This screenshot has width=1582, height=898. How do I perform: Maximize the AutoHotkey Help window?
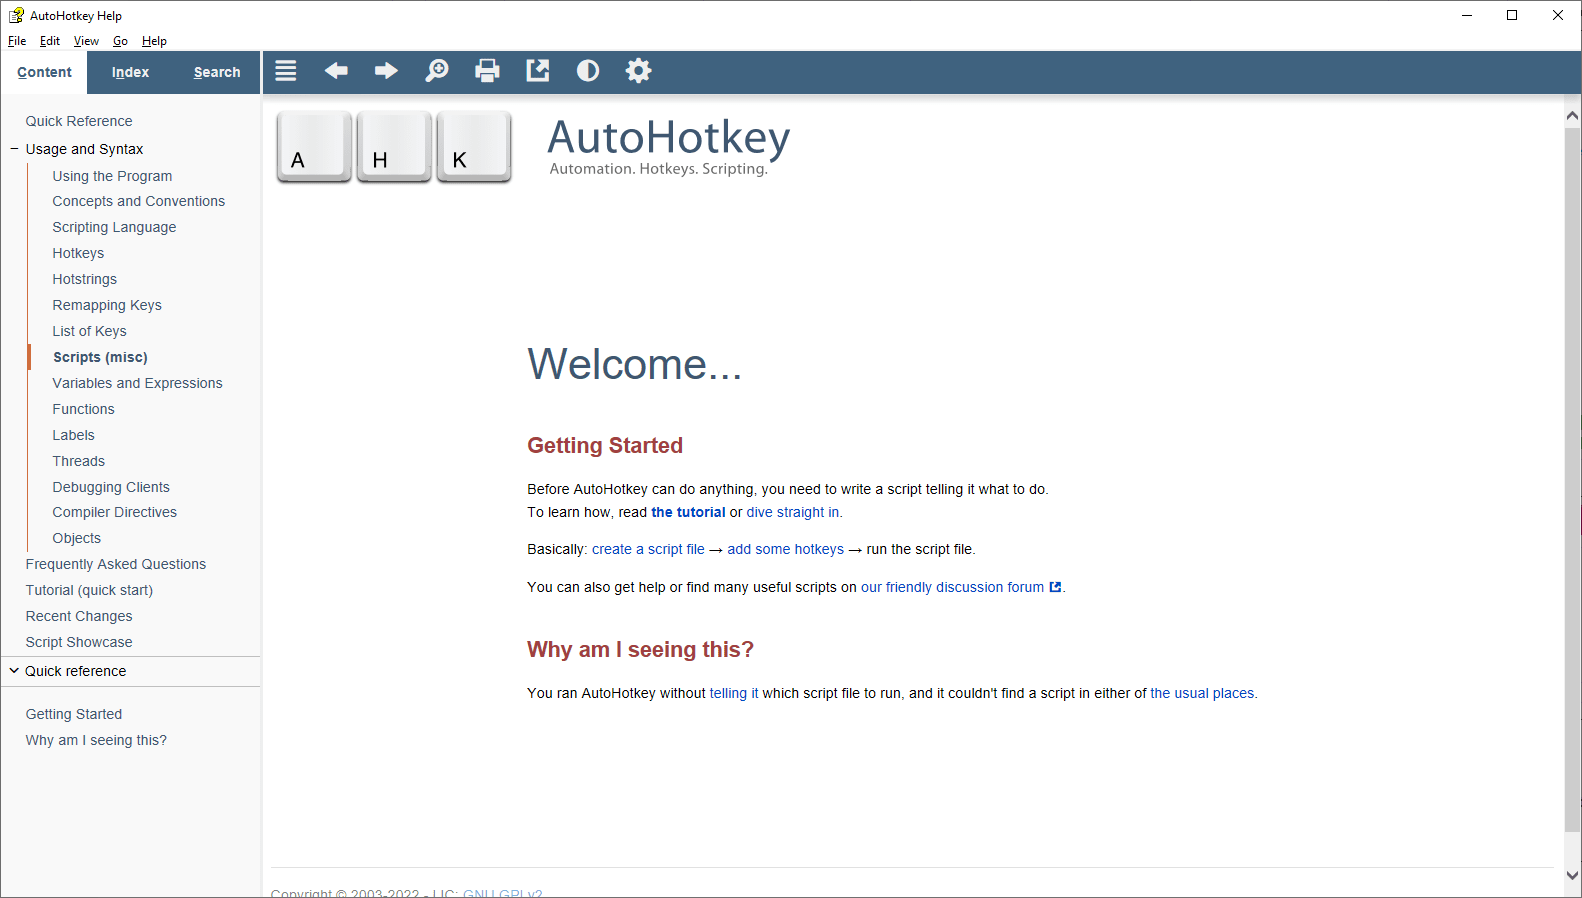point(1512,15)
